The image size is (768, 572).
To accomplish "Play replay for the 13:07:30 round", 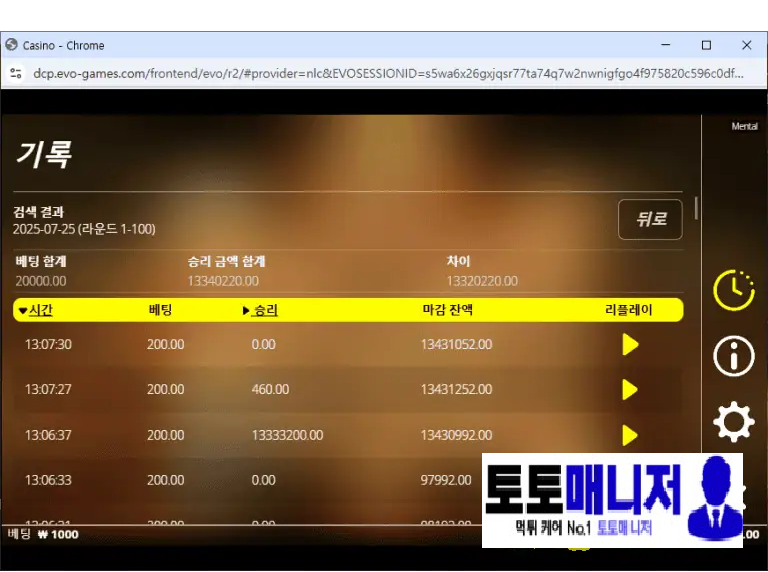I will 630,345.
